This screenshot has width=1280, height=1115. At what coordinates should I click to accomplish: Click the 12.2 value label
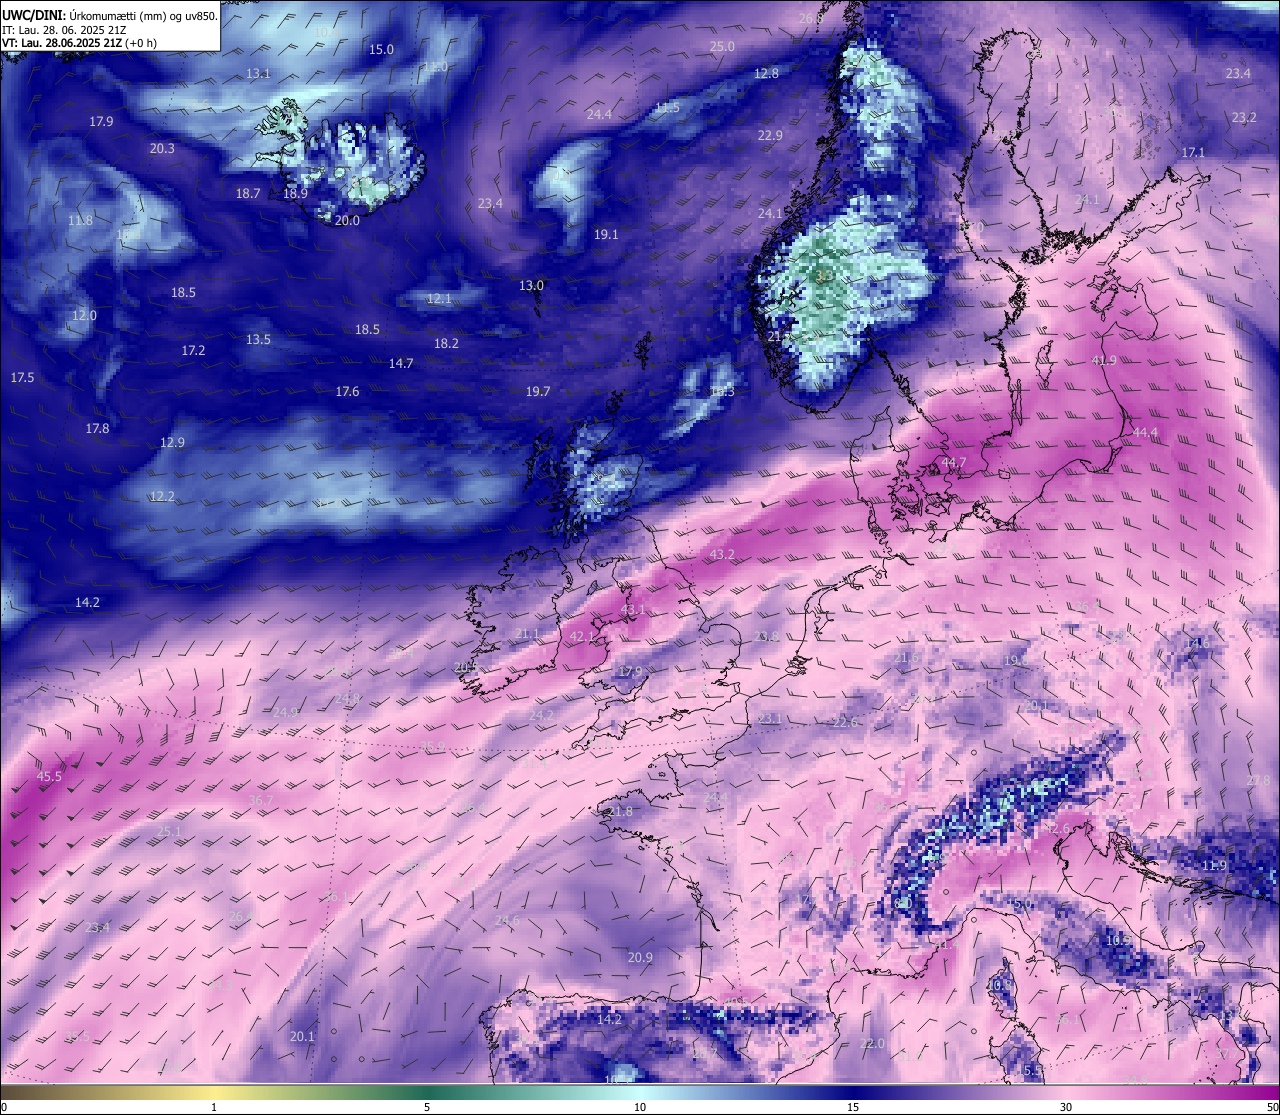coord(162,496)
